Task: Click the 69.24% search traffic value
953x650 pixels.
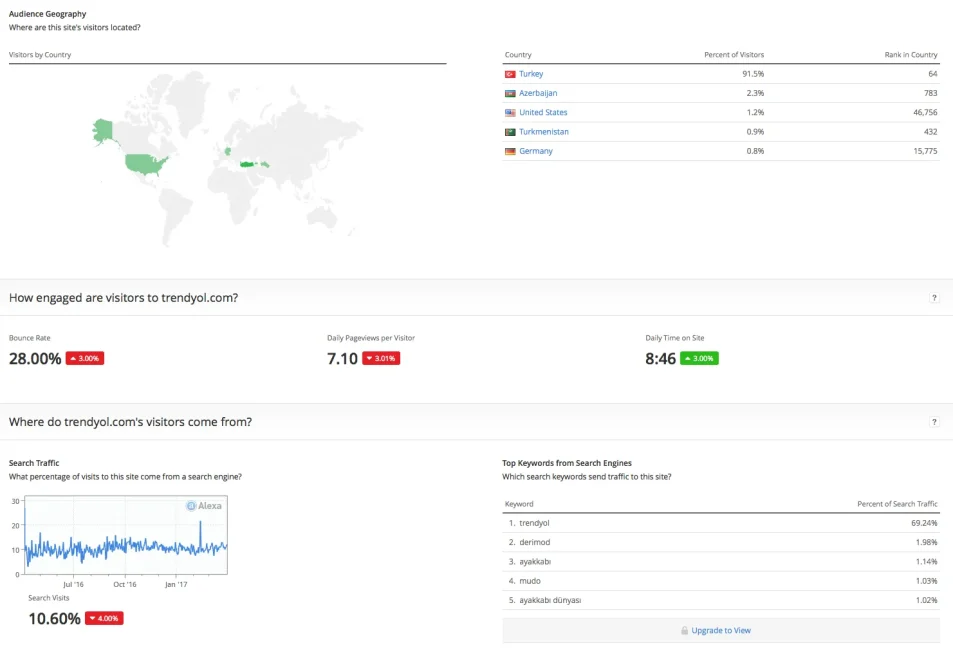Action: pyautogui.click(x=924, y=523)
